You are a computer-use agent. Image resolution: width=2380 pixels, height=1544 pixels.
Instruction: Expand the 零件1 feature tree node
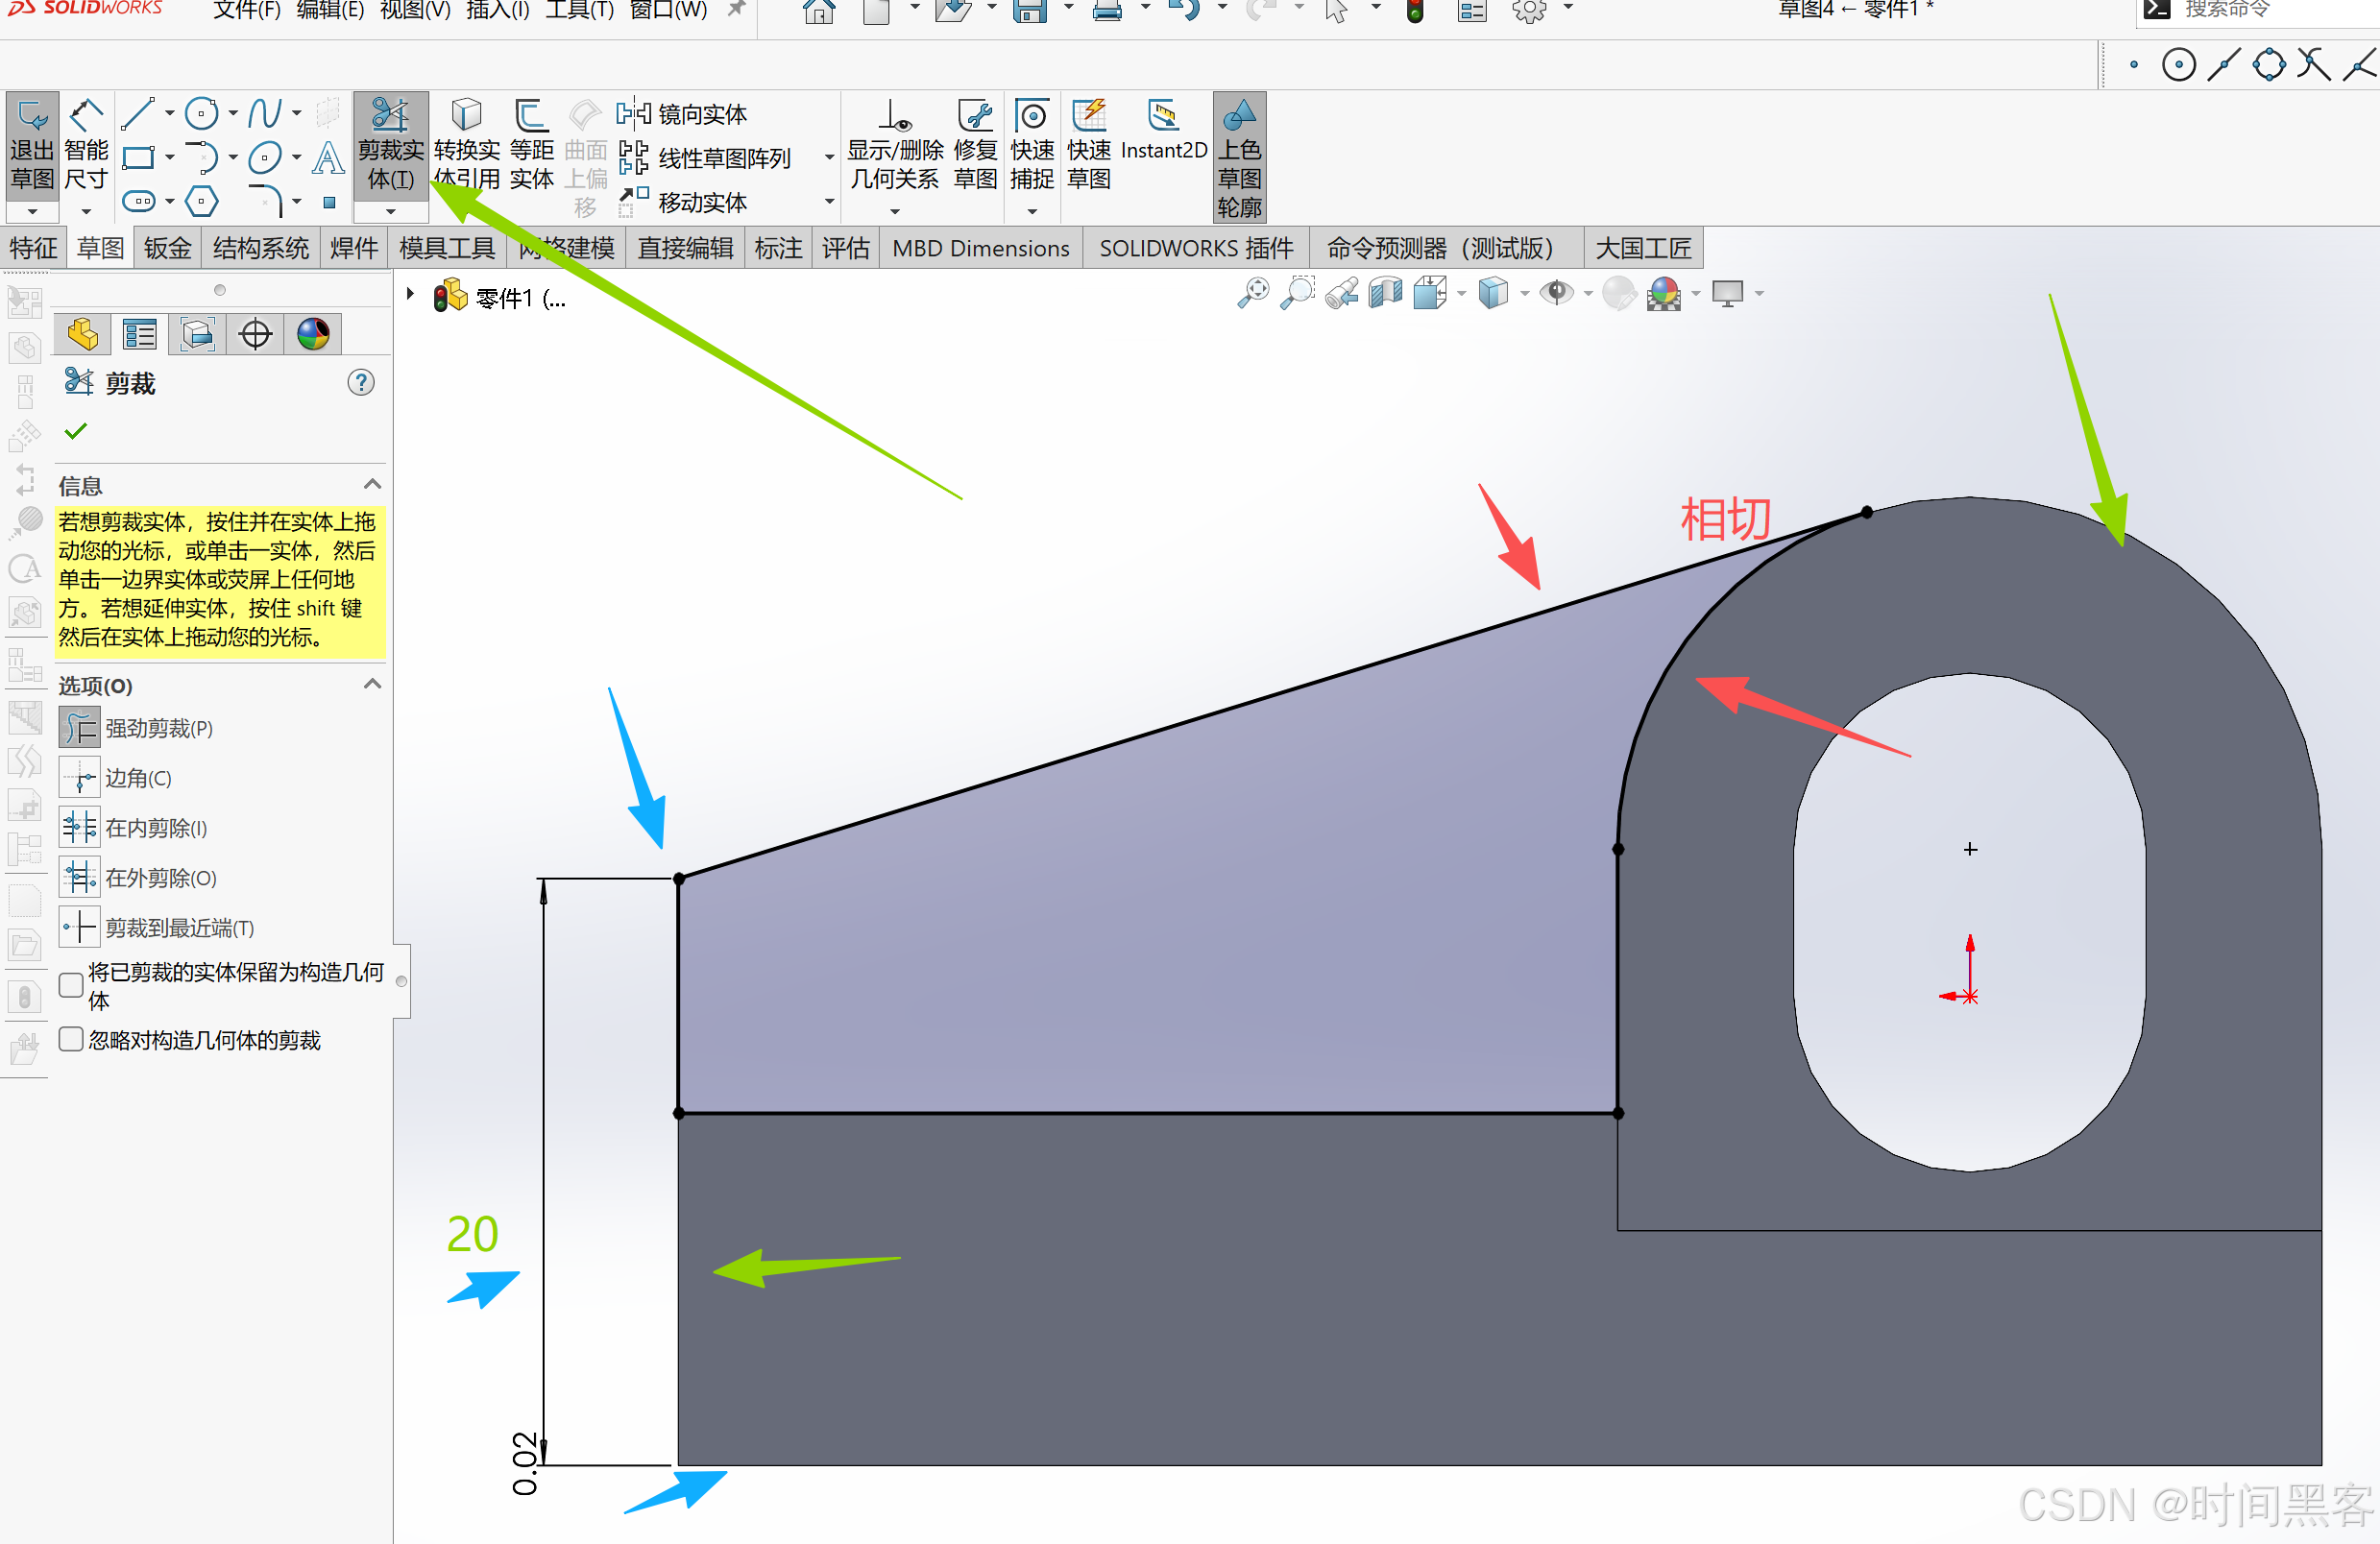click(x=410, y=295)
